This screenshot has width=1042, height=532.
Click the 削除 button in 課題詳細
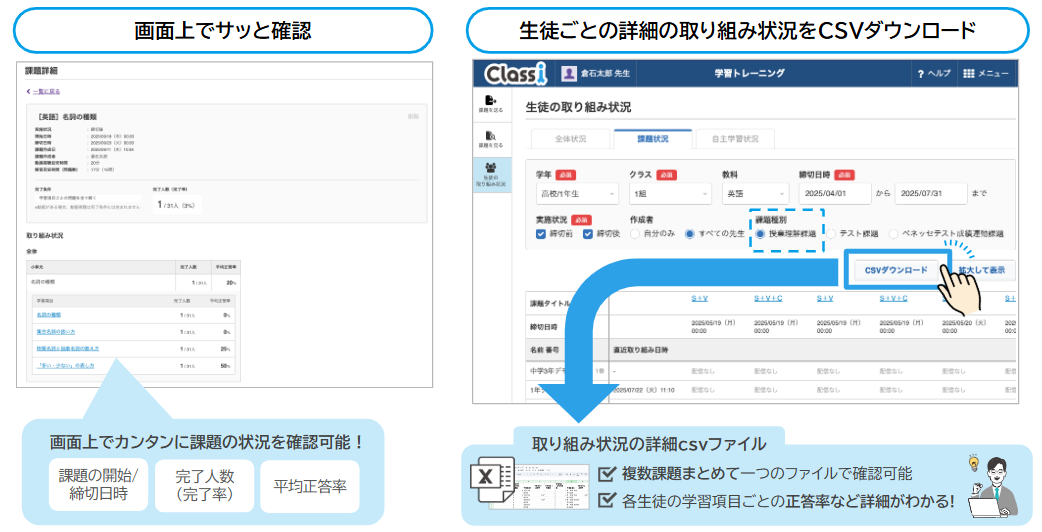(413, 116)
